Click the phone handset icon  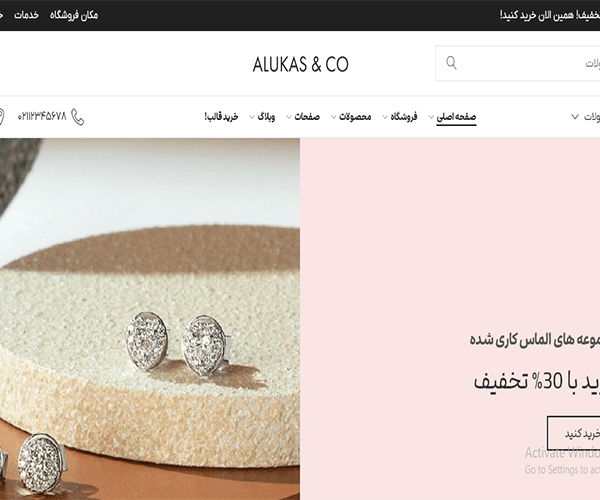point(78,117)
